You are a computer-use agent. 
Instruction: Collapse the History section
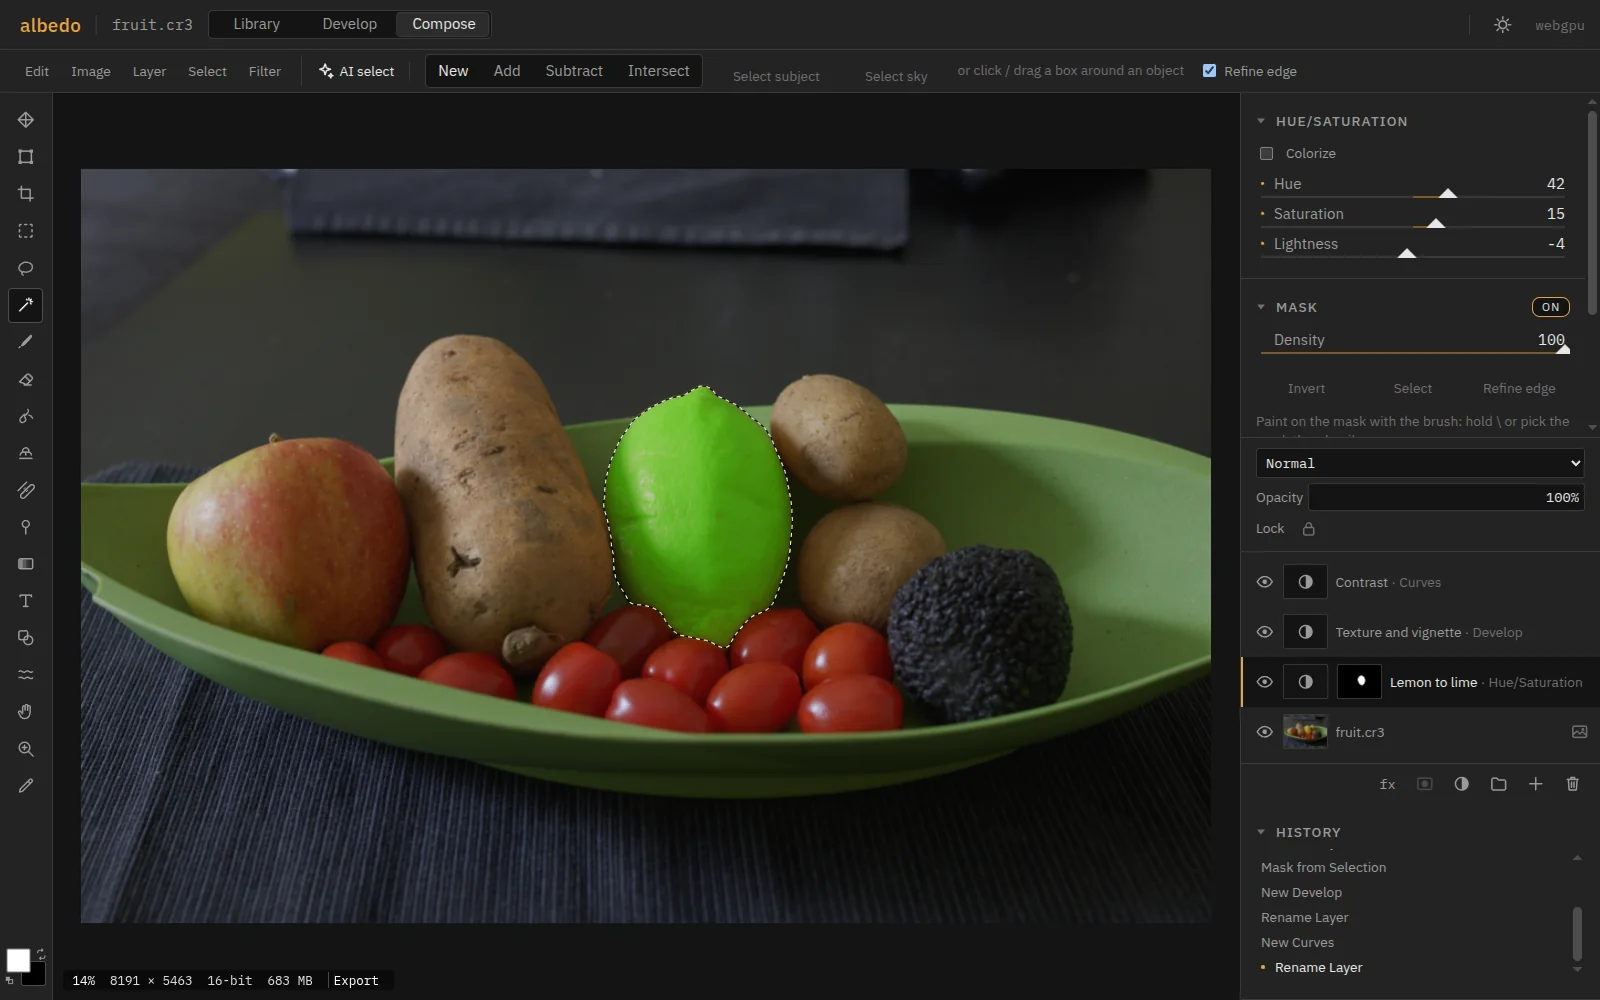pyautogui.click(x=1261, y=832)
